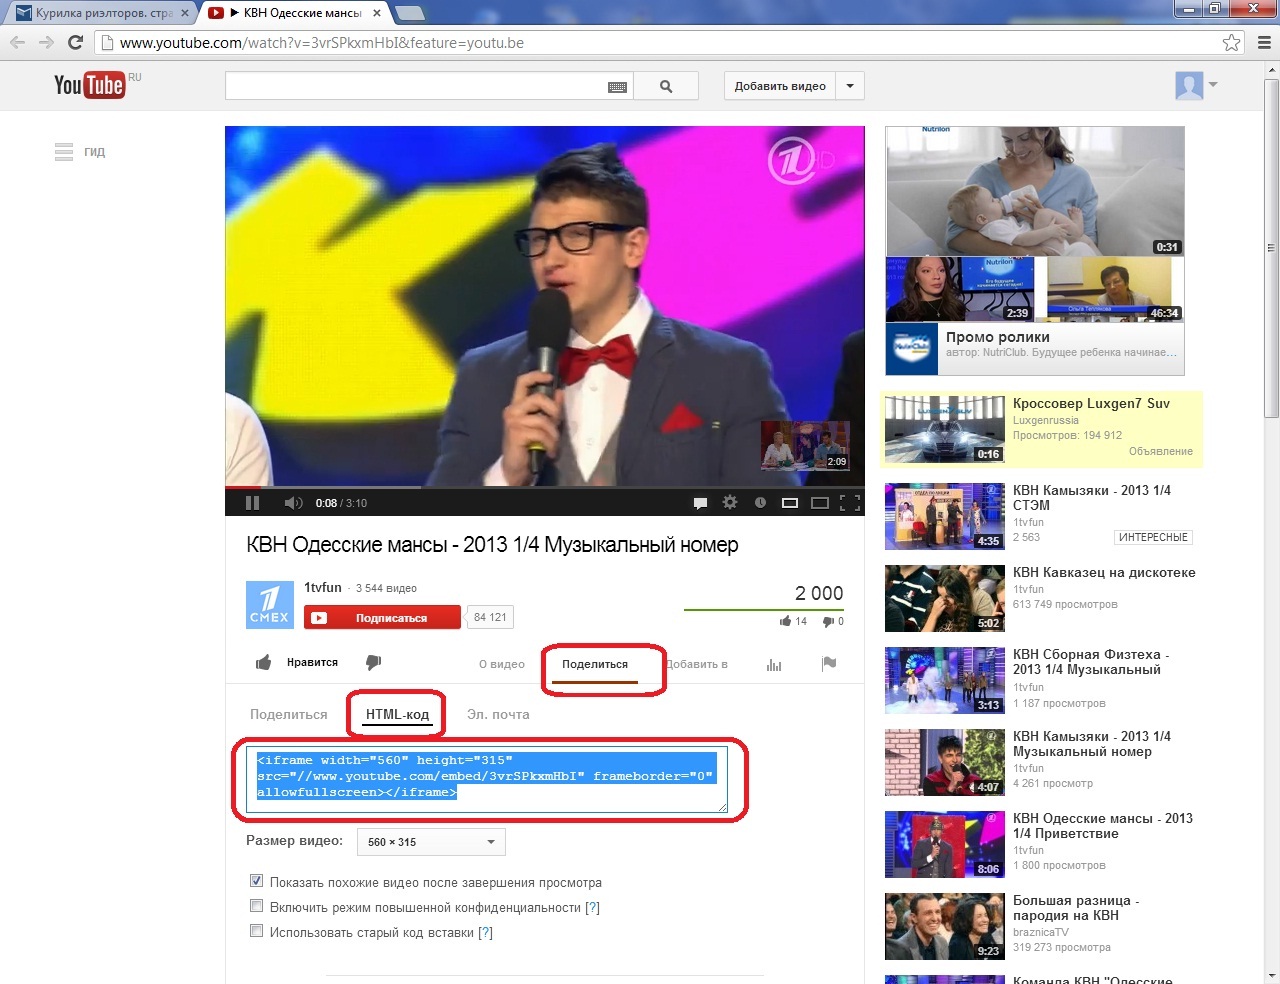Pause the video playback
Image resolution: width=1280 pixels, height=984 pixels.
[x=252, y=503]
